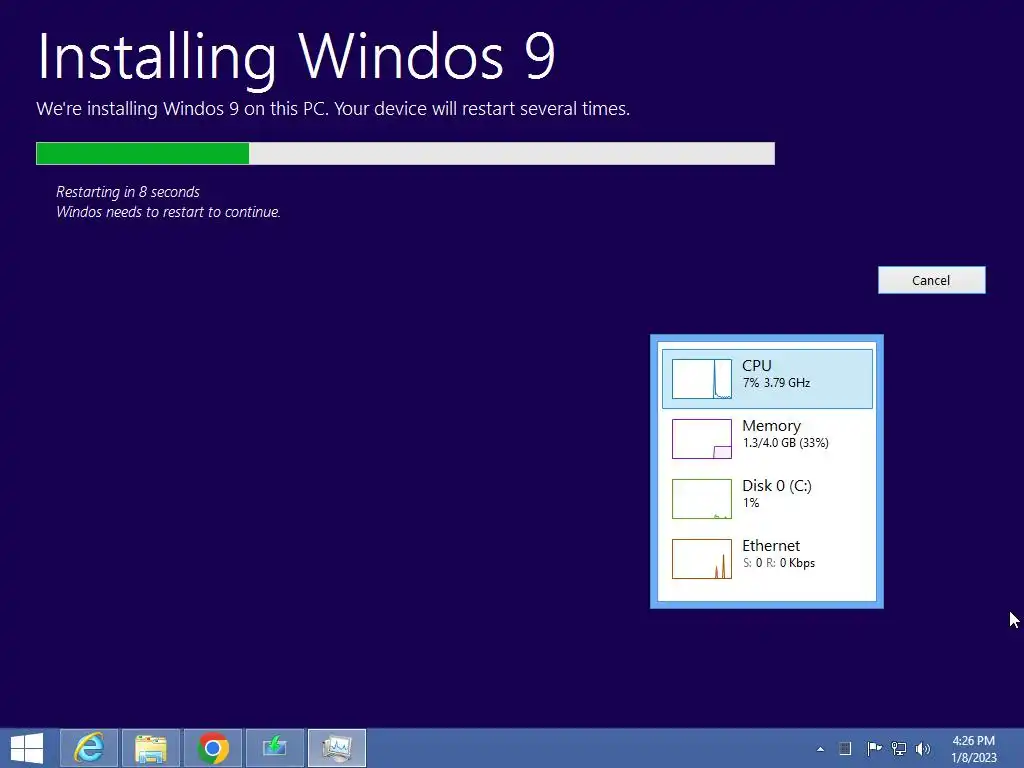Click 'Restarting in 8 seconds' text
The width and height of the screenshot is (1024, 768).
pyautogui.click(x=128, y=192)
